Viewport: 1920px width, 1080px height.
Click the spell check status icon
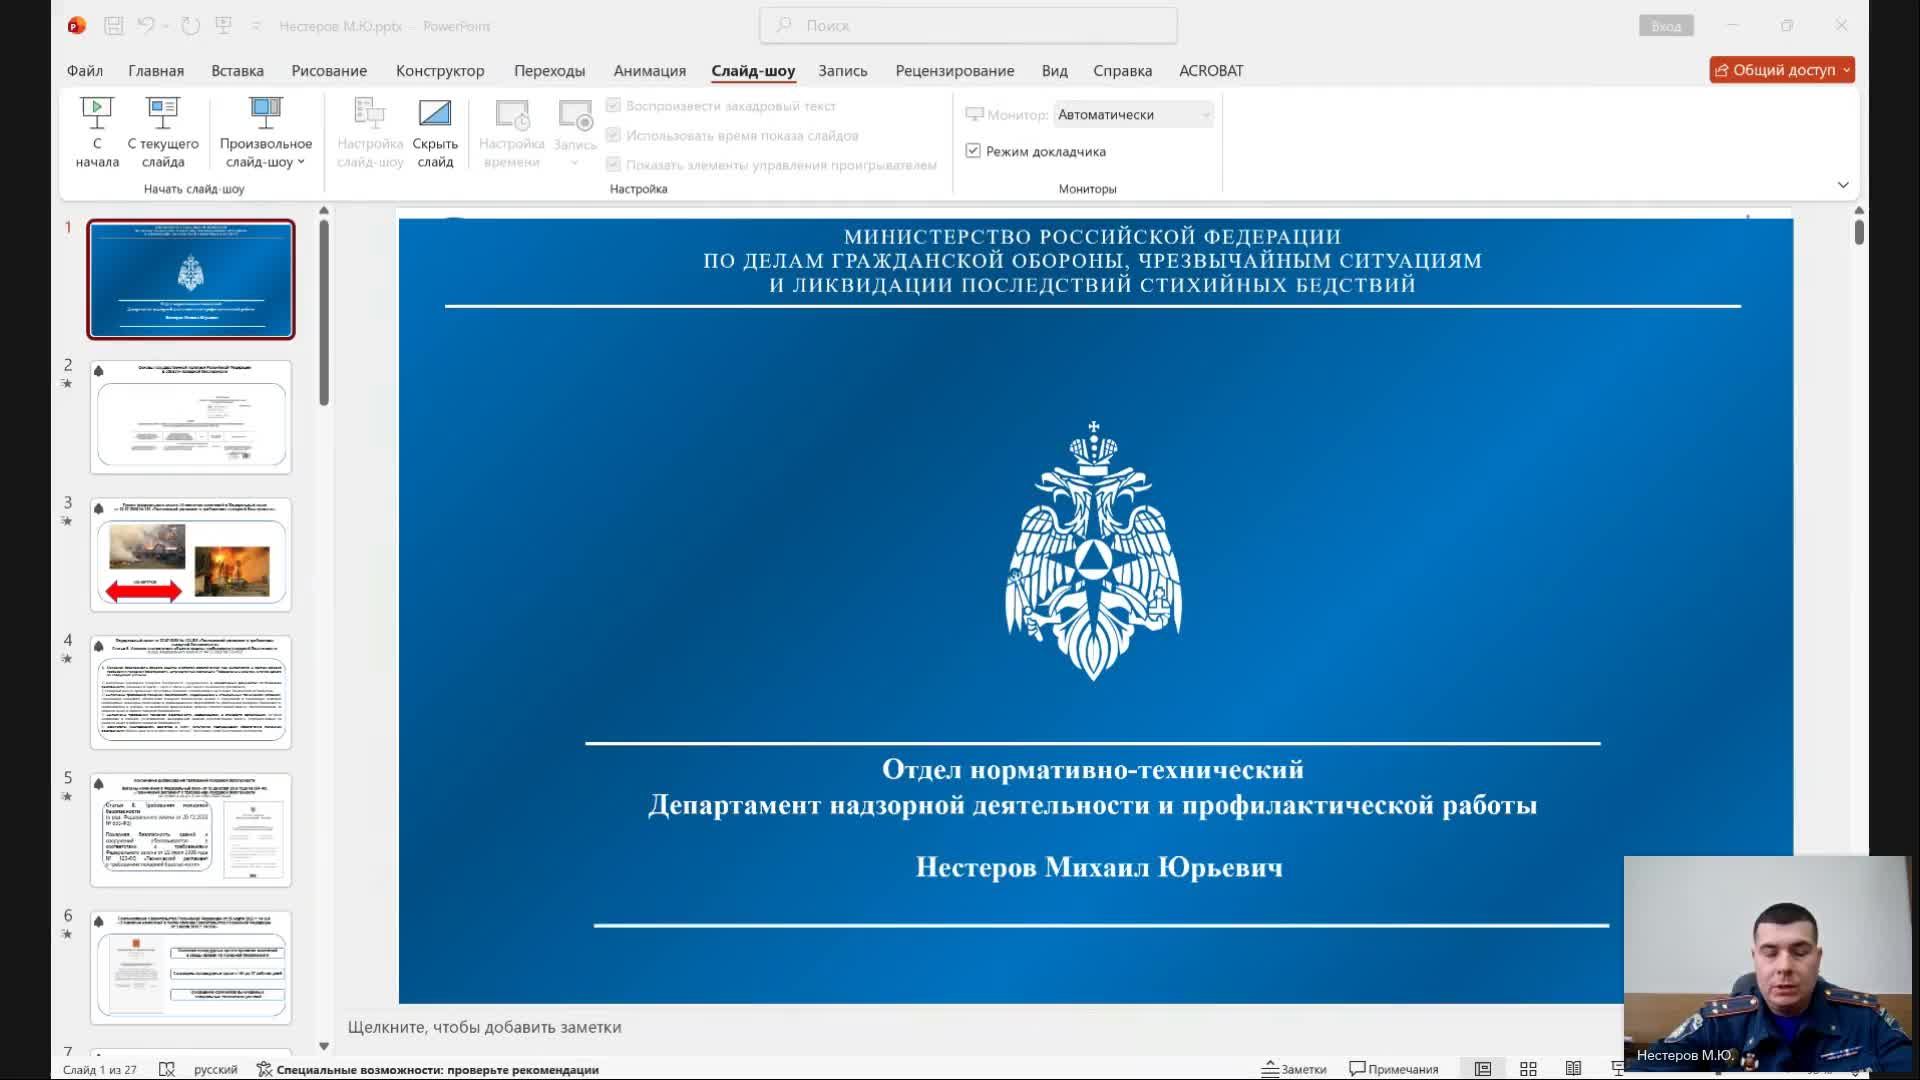pyautogui.click(x=167, y=1069)
